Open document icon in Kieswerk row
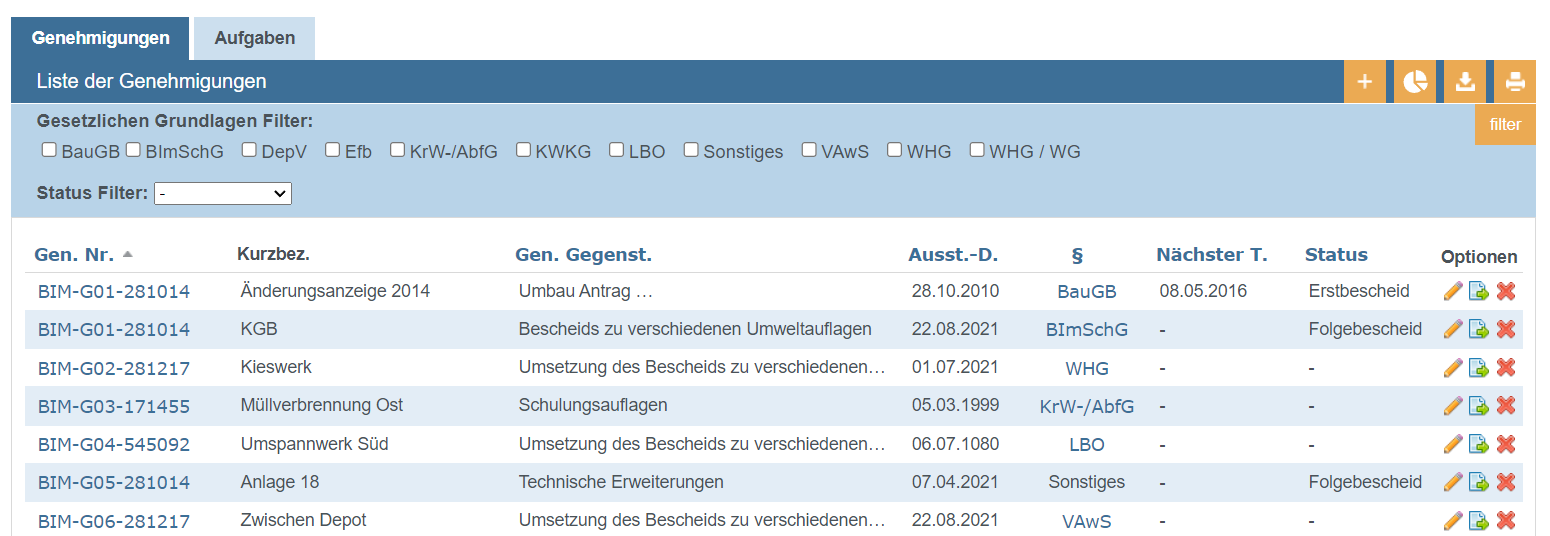The height and width of the screenshot is (536, 1550). coord(1479,368)
